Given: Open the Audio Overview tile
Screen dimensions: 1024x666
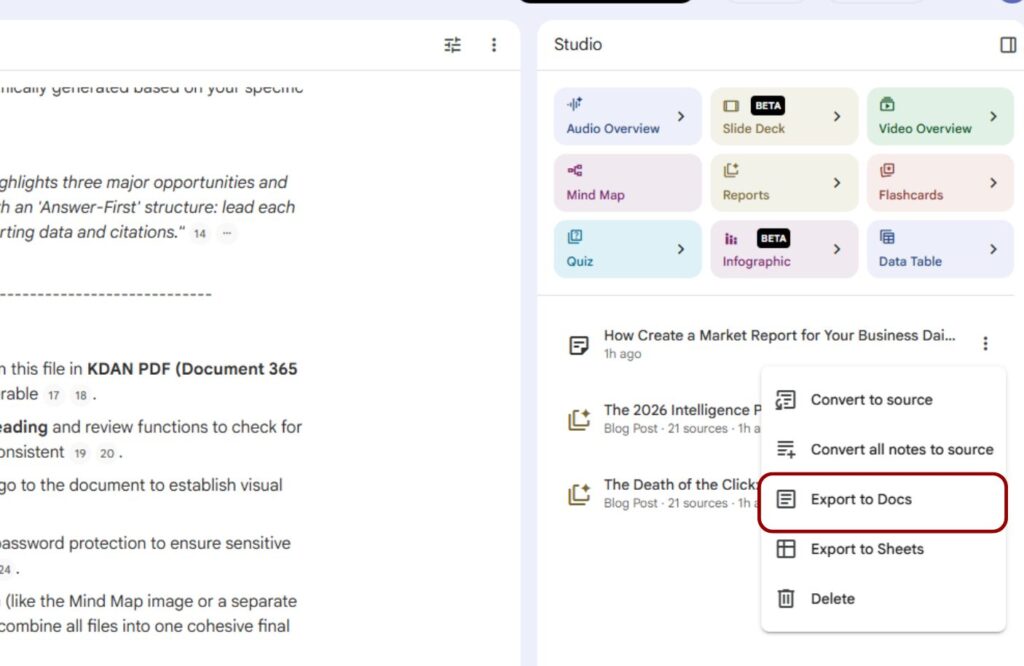Looking at the screenshot, I should [x=613, y=117].
